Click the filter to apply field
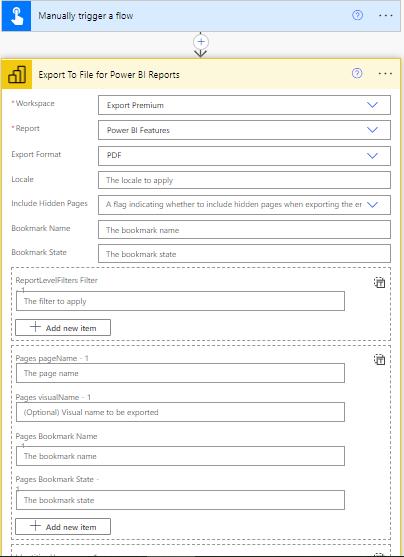Image resolution: width=404 pixels, height=557 pixels. click(180, 301)
